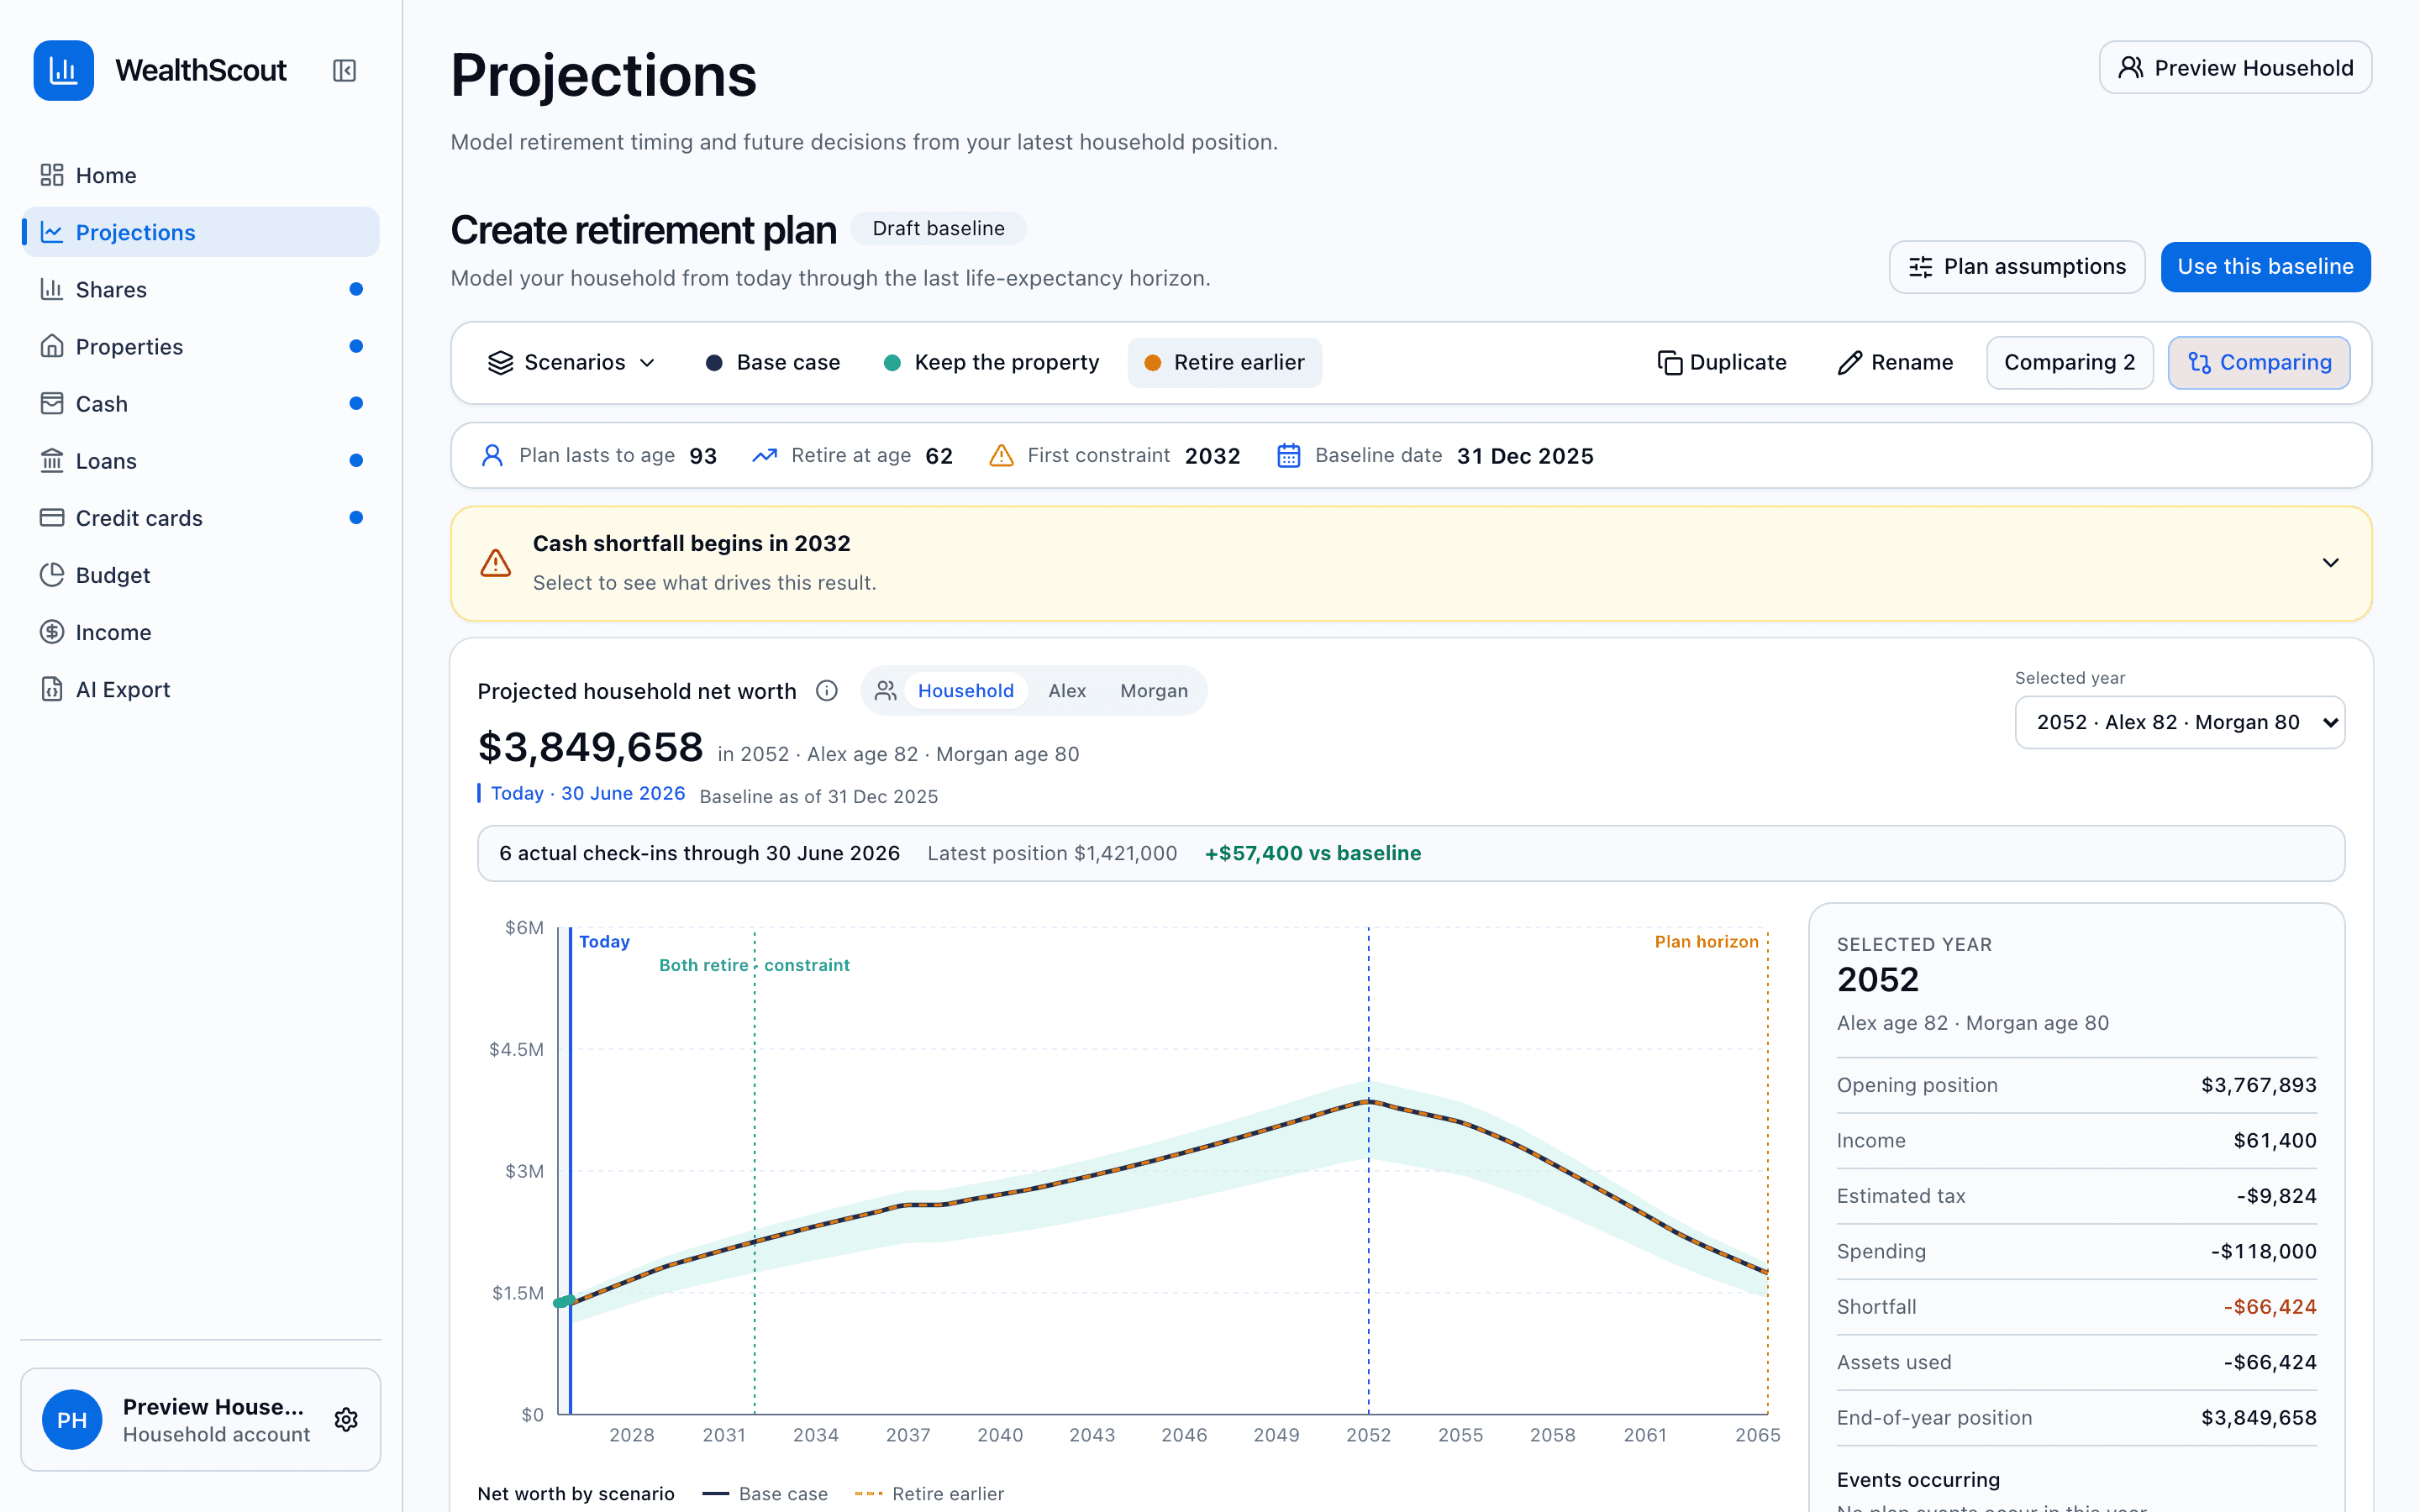
Task: Duplicate the current scenario
Action: [1722, 362]
